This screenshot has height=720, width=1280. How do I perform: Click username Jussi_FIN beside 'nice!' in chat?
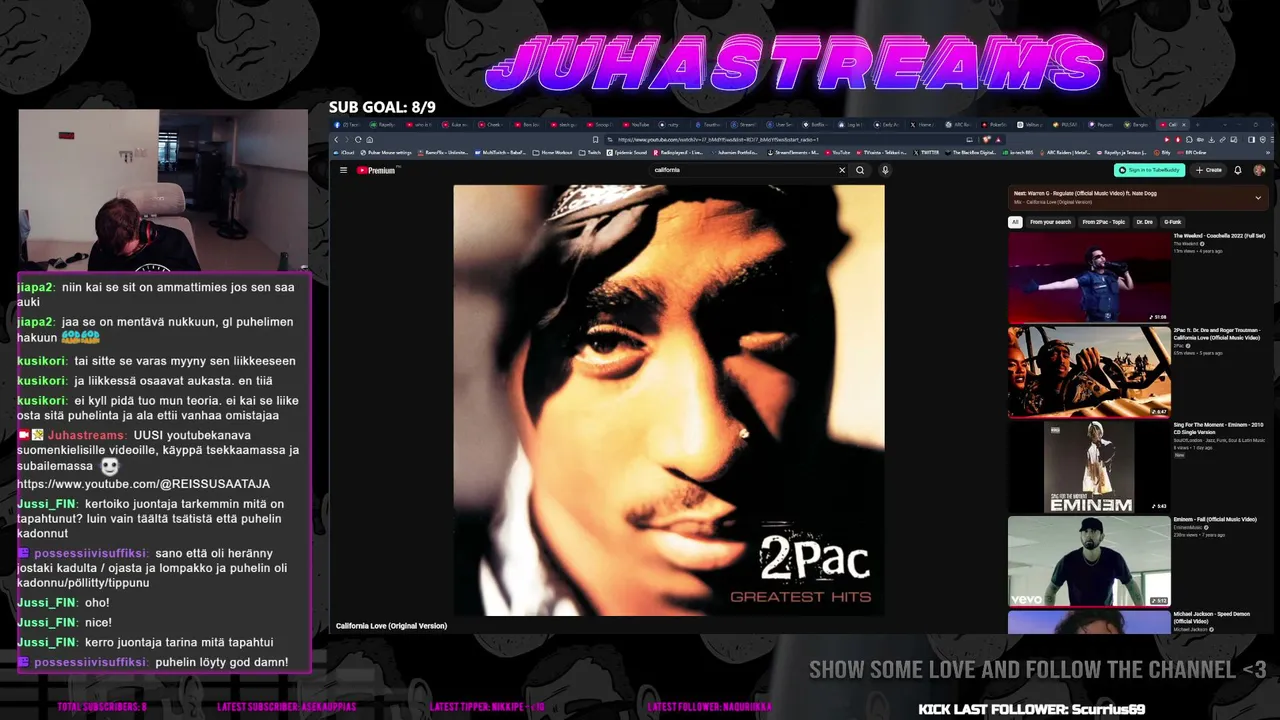47,622
